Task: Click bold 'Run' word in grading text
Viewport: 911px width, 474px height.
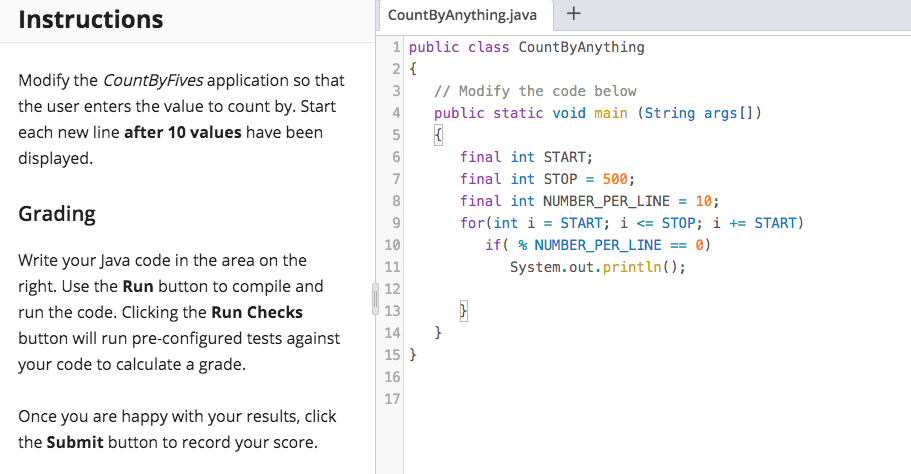Action: [138, 286]
